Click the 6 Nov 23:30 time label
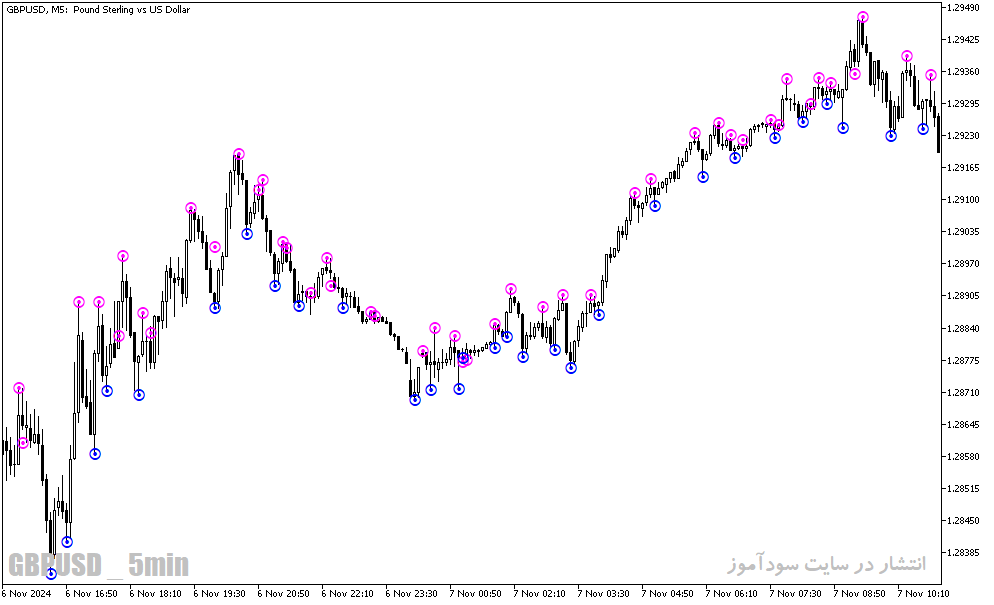 coord(411,594)
